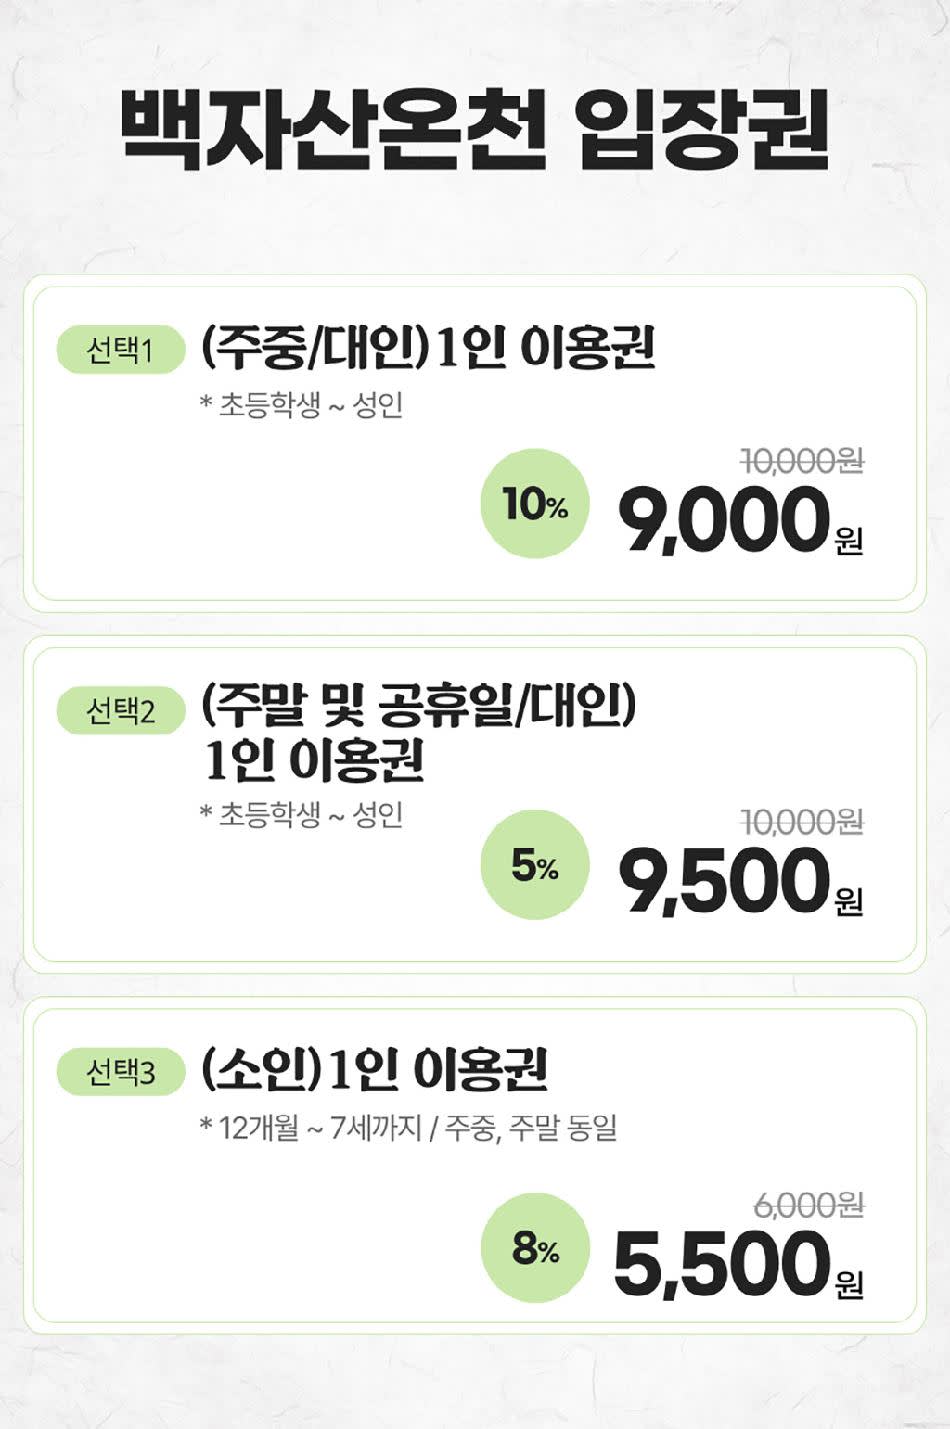Click the 선택1 green badge

click(x=121, y=350)
